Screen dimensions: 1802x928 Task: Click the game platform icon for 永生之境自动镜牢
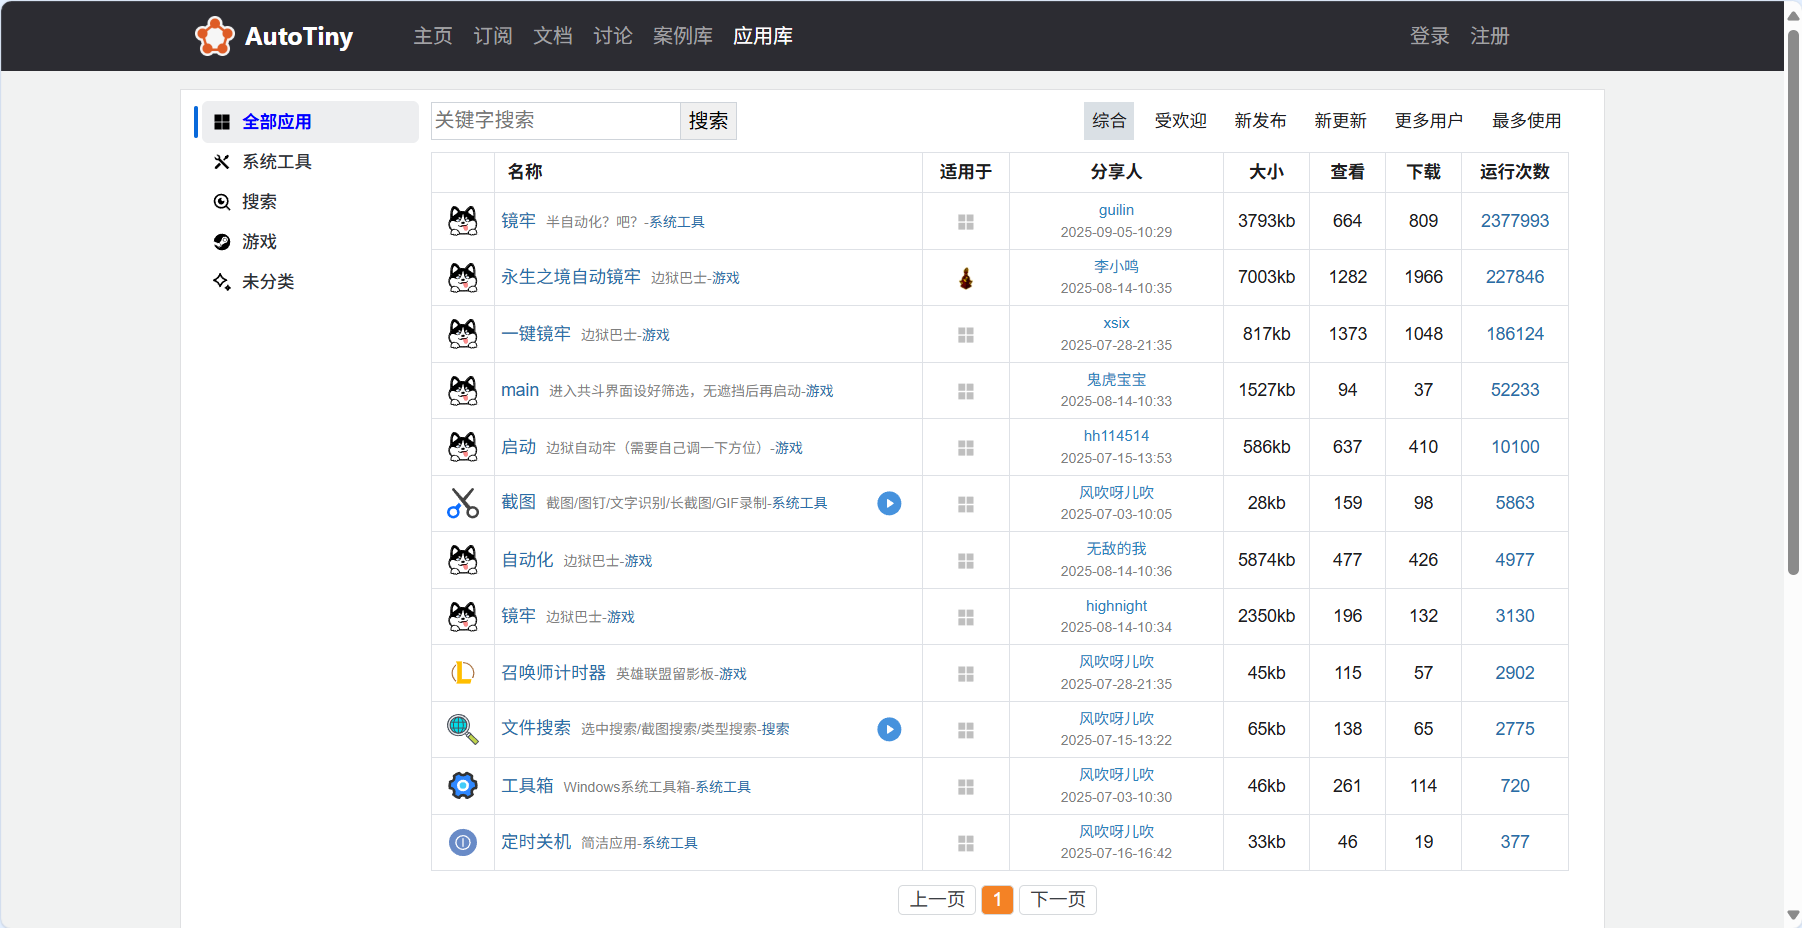pos(966,278)
